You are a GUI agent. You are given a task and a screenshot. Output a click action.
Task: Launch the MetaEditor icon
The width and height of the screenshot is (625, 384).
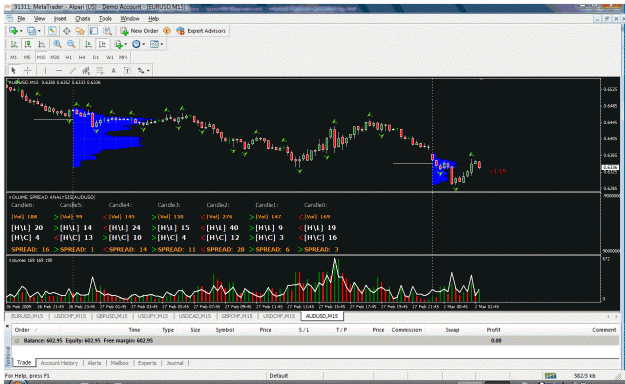pyautogui.click(x=167, y=31)
